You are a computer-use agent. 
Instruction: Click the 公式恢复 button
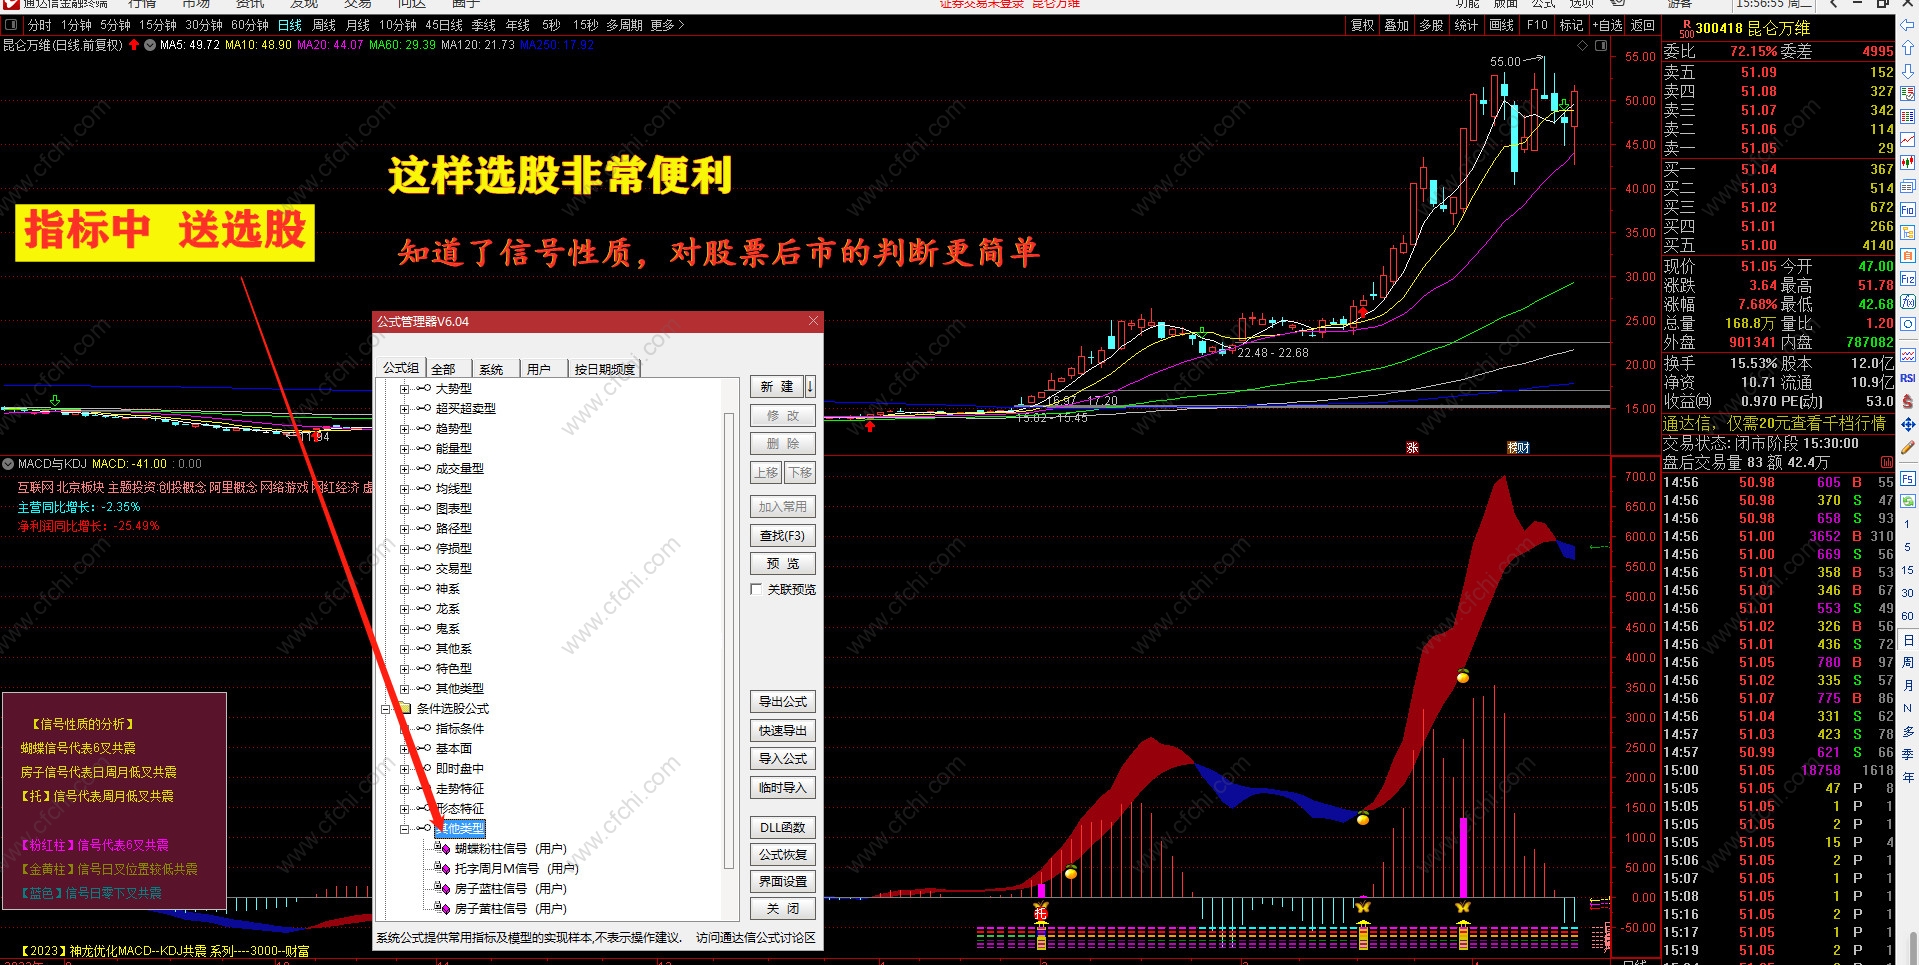tap(783, 855)
